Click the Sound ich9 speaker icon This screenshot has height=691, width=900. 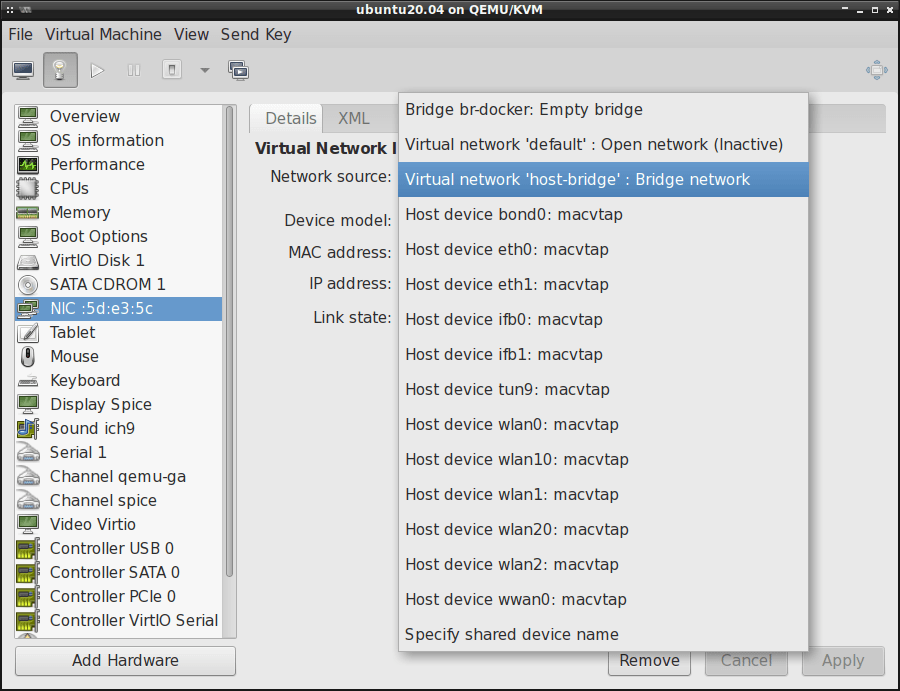click(x=28, y=428)
